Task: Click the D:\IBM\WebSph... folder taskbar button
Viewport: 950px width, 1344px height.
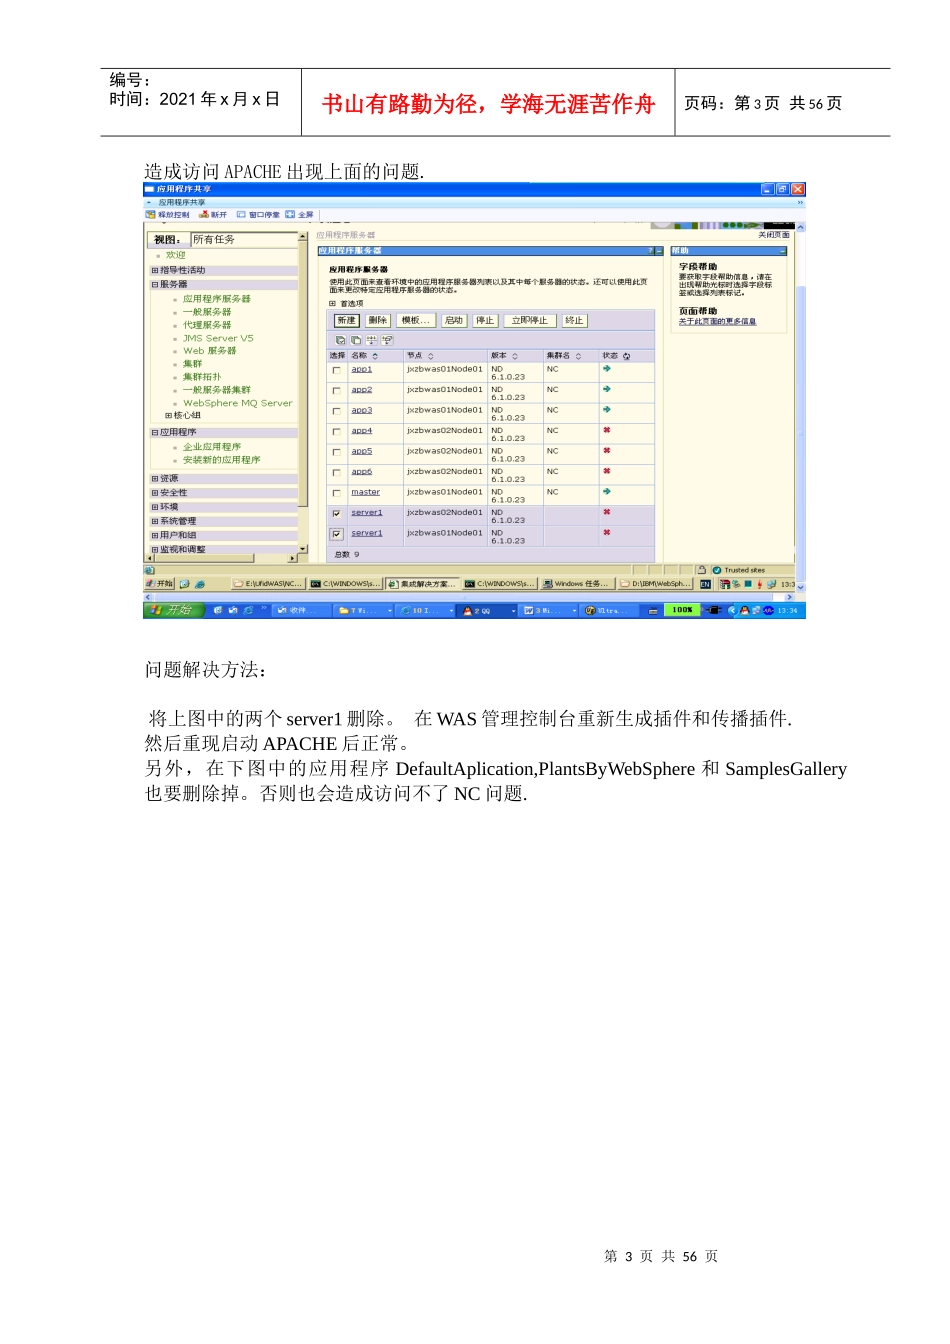Action: coord(655,584)
